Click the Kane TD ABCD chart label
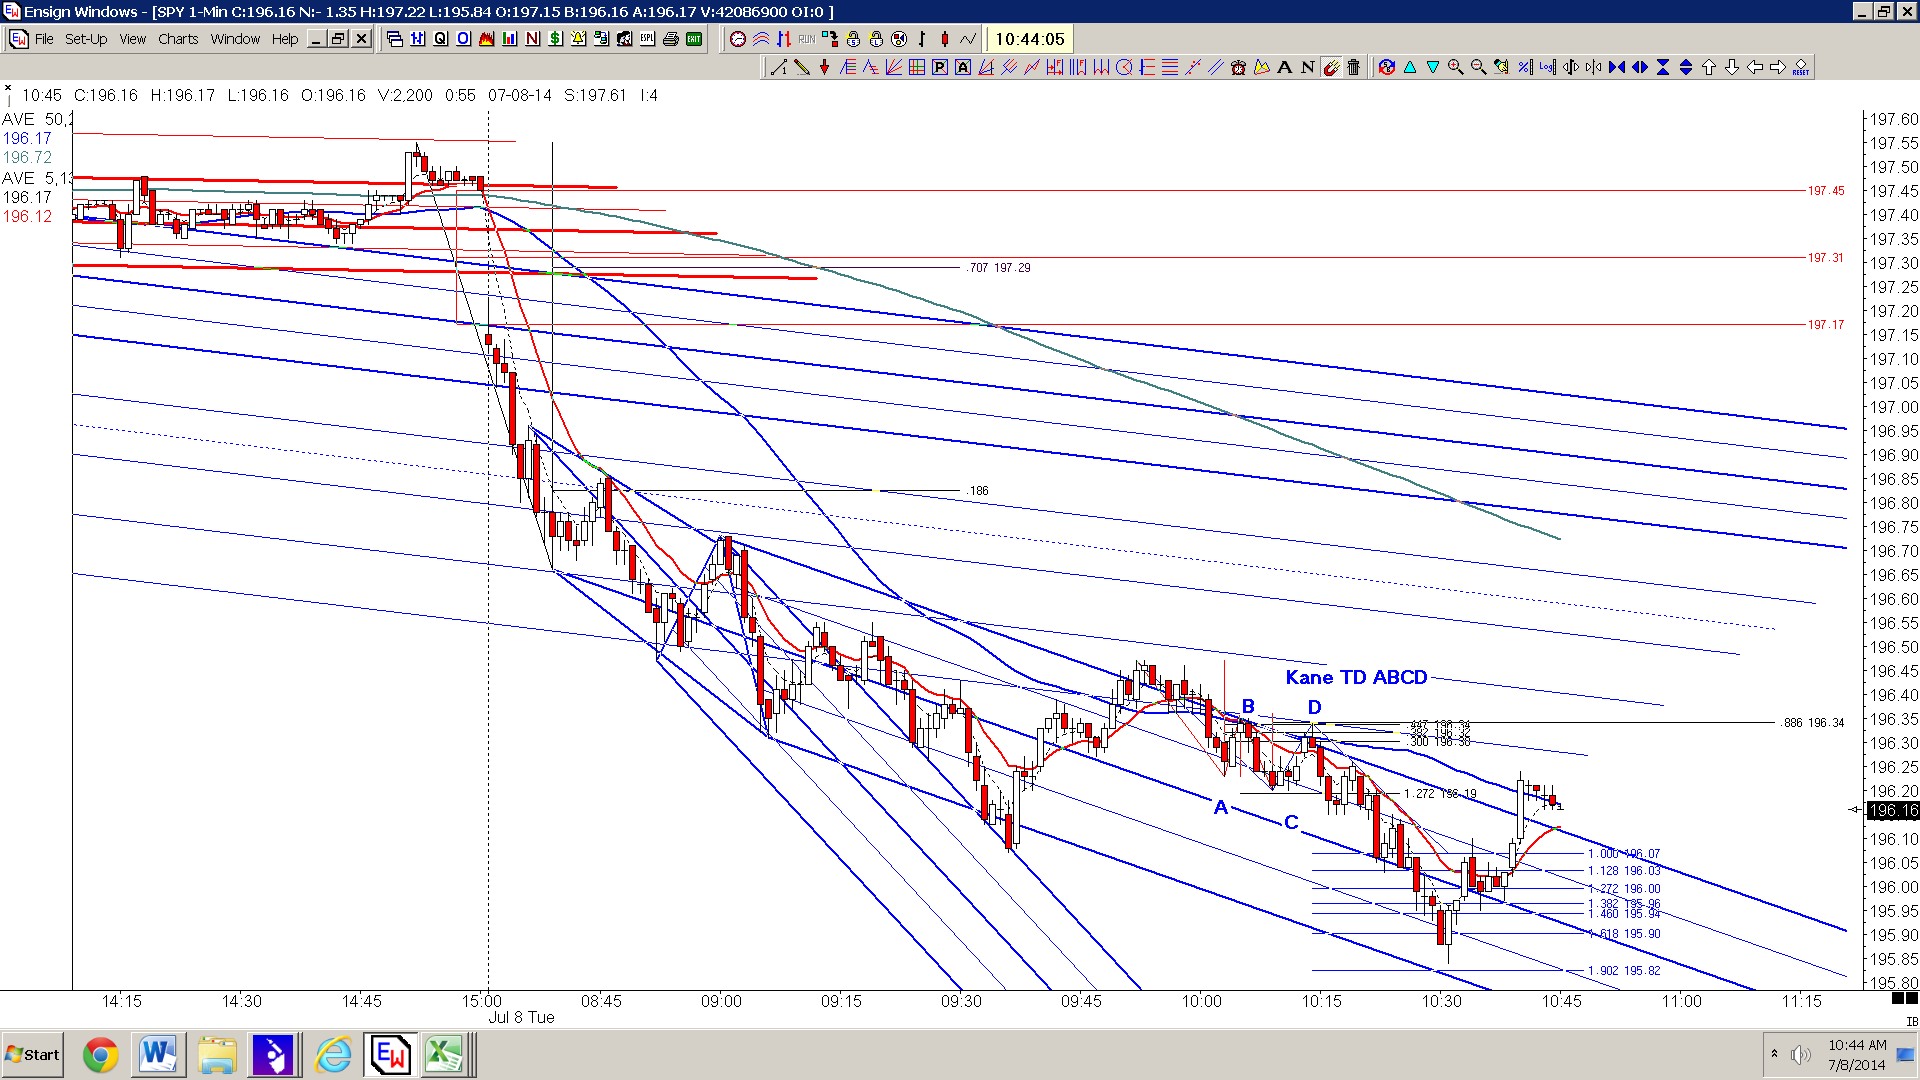 (x=1356, y=677)
